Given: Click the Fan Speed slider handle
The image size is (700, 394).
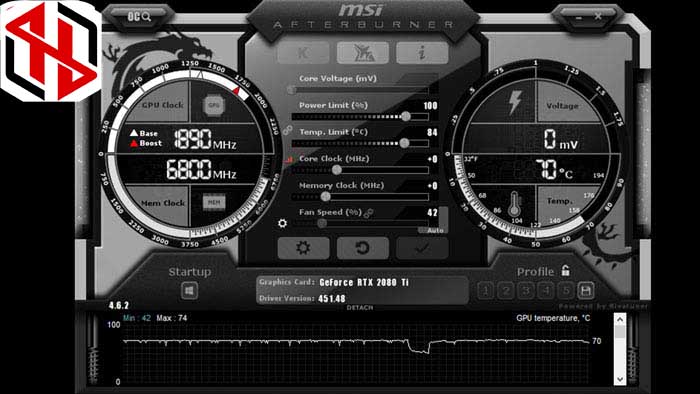Looking at the screenshot, I should coord(322,223).
